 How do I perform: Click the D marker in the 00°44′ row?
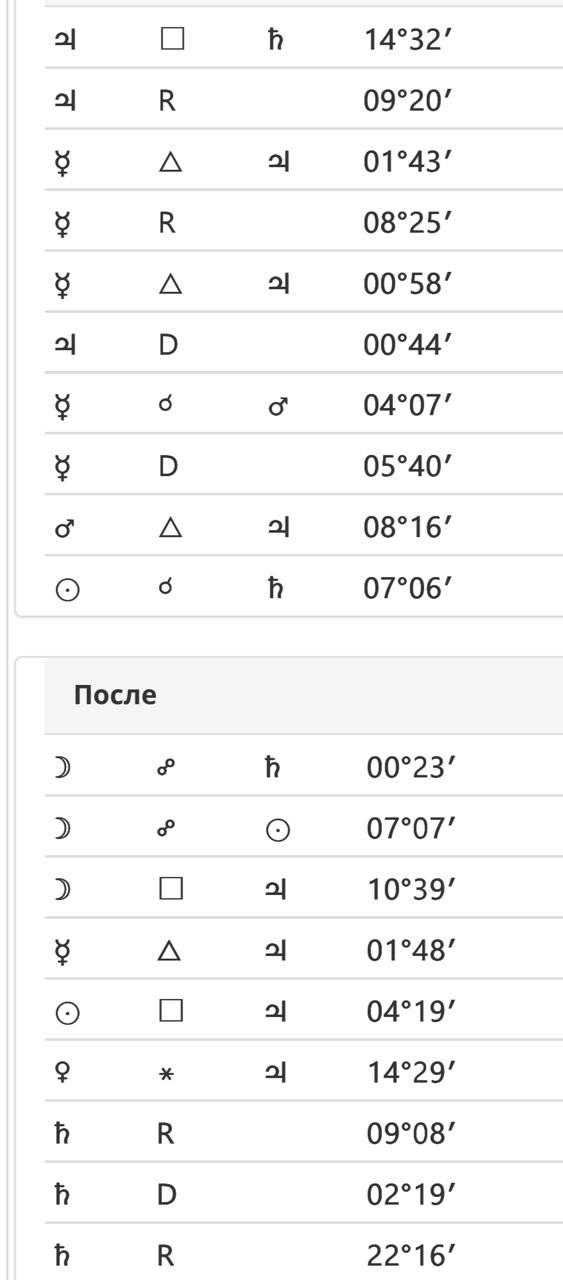point(168,345)
